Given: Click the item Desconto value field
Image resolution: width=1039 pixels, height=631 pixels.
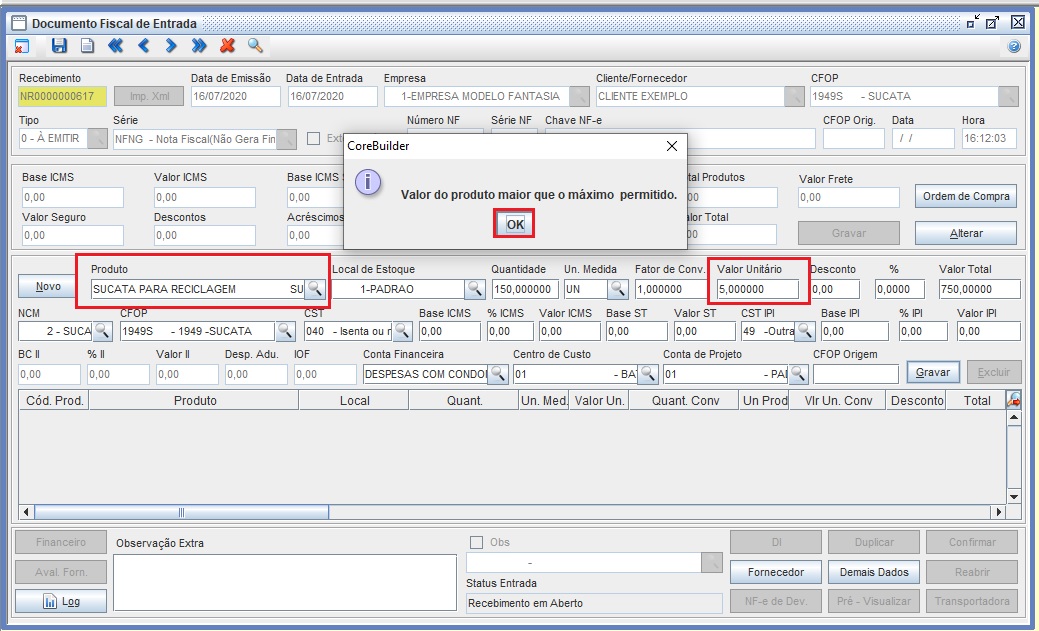Looking at the screenshot, I should pyautogui.click(x=835, y=289).
